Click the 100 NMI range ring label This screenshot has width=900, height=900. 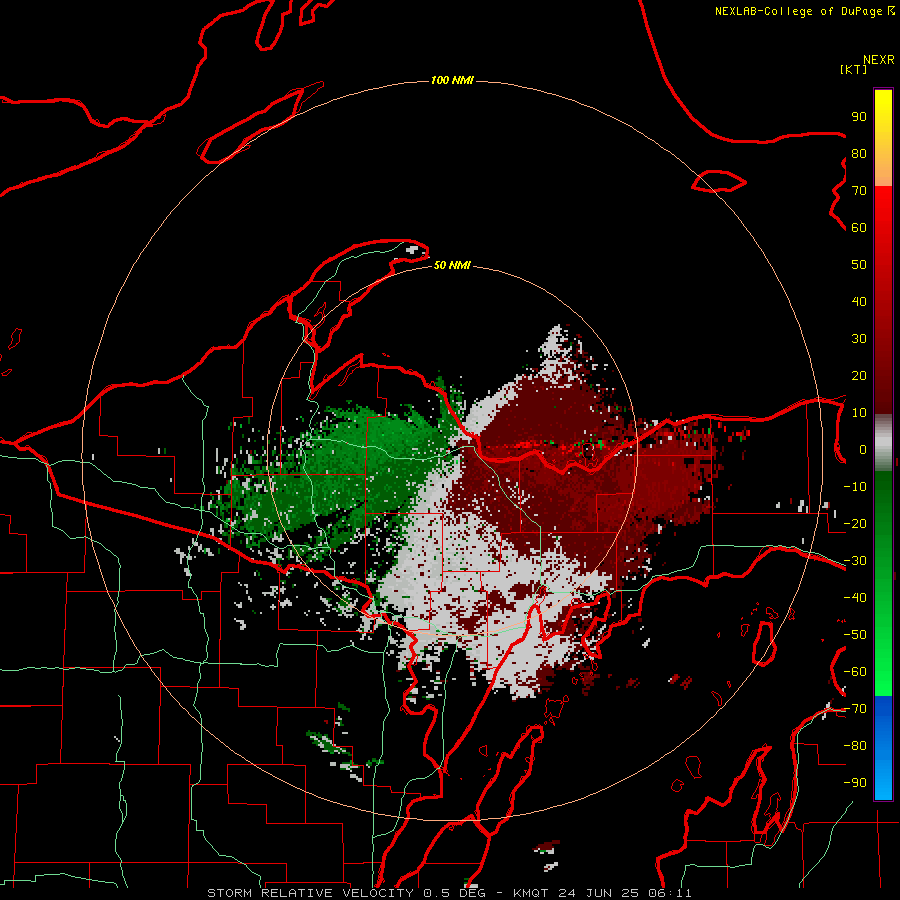pos(452,80)
